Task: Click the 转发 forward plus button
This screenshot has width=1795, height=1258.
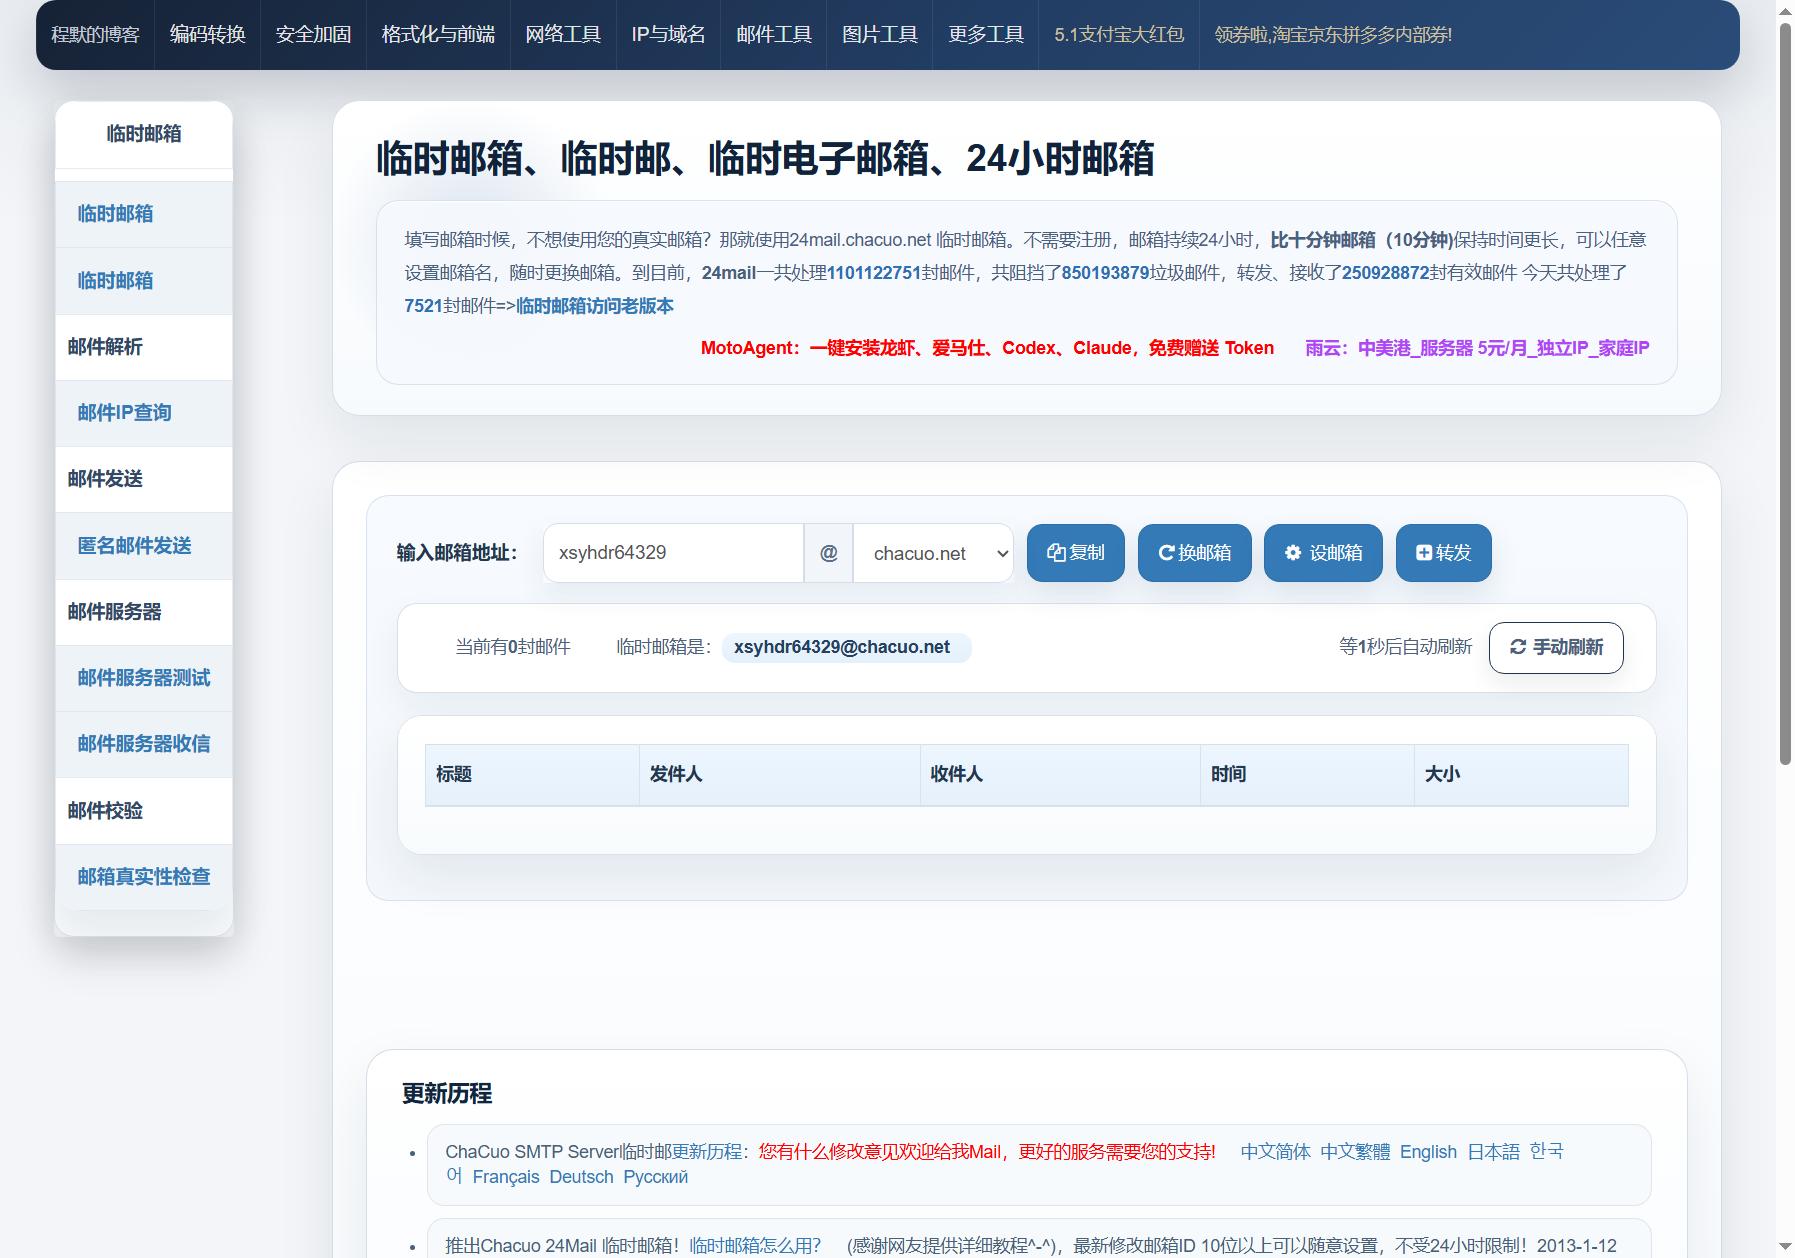Action: (1443, 553)
